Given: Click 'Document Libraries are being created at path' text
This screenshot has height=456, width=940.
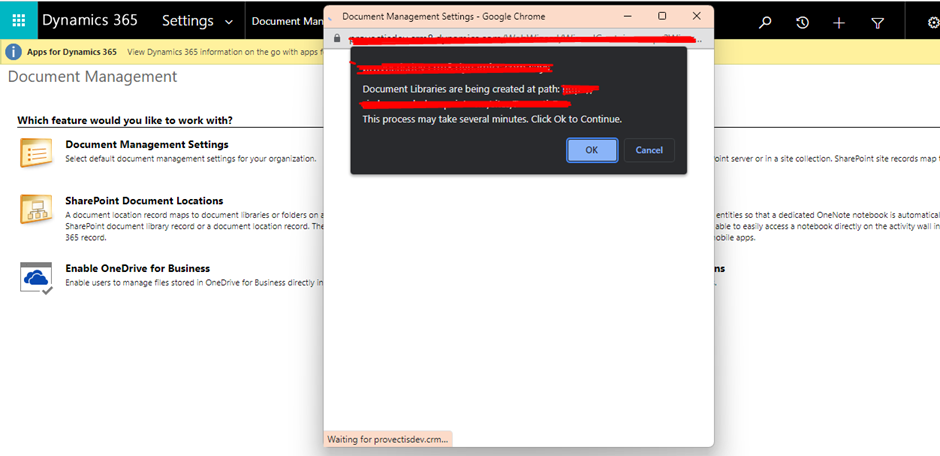Looking at the screenshot, I should (461, 89).
